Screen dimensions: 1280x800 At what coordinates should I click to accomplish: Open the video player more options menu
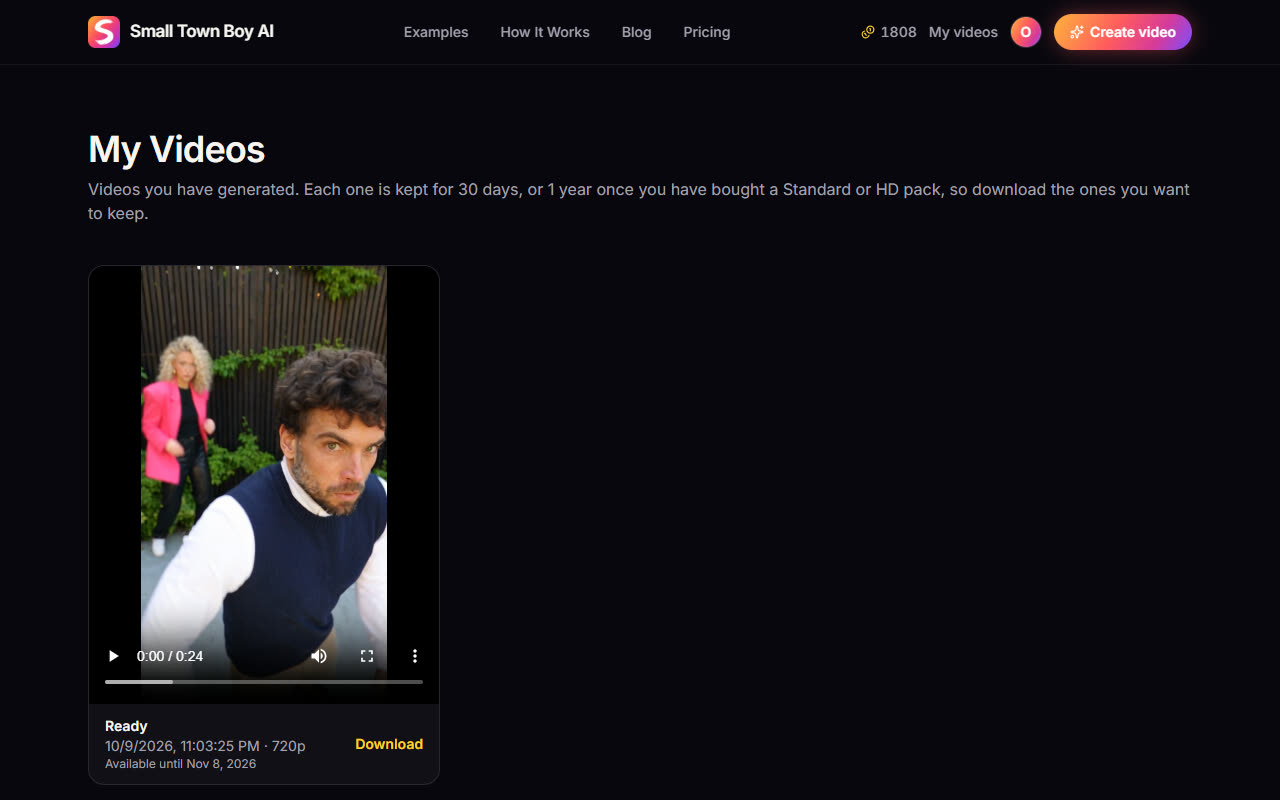415,656
